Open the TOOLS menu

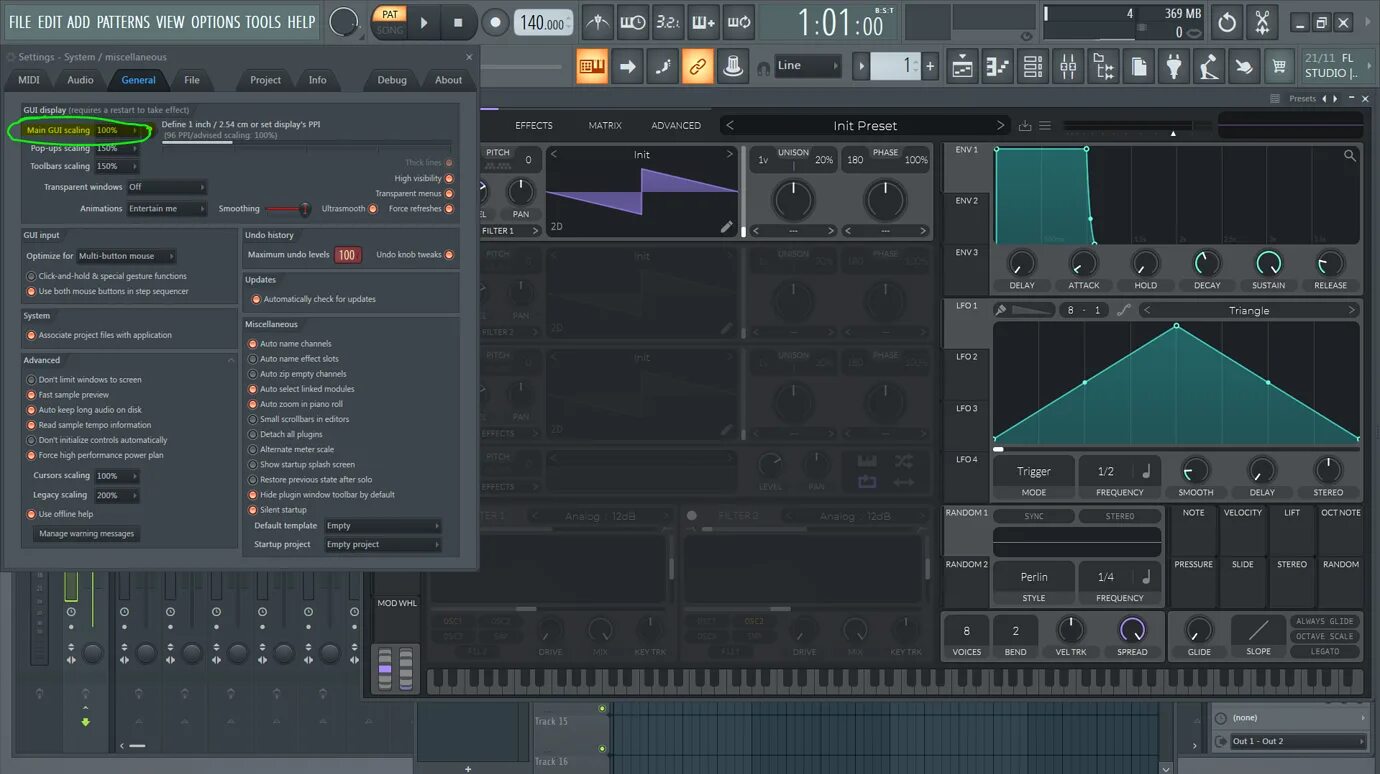[263, 22]
